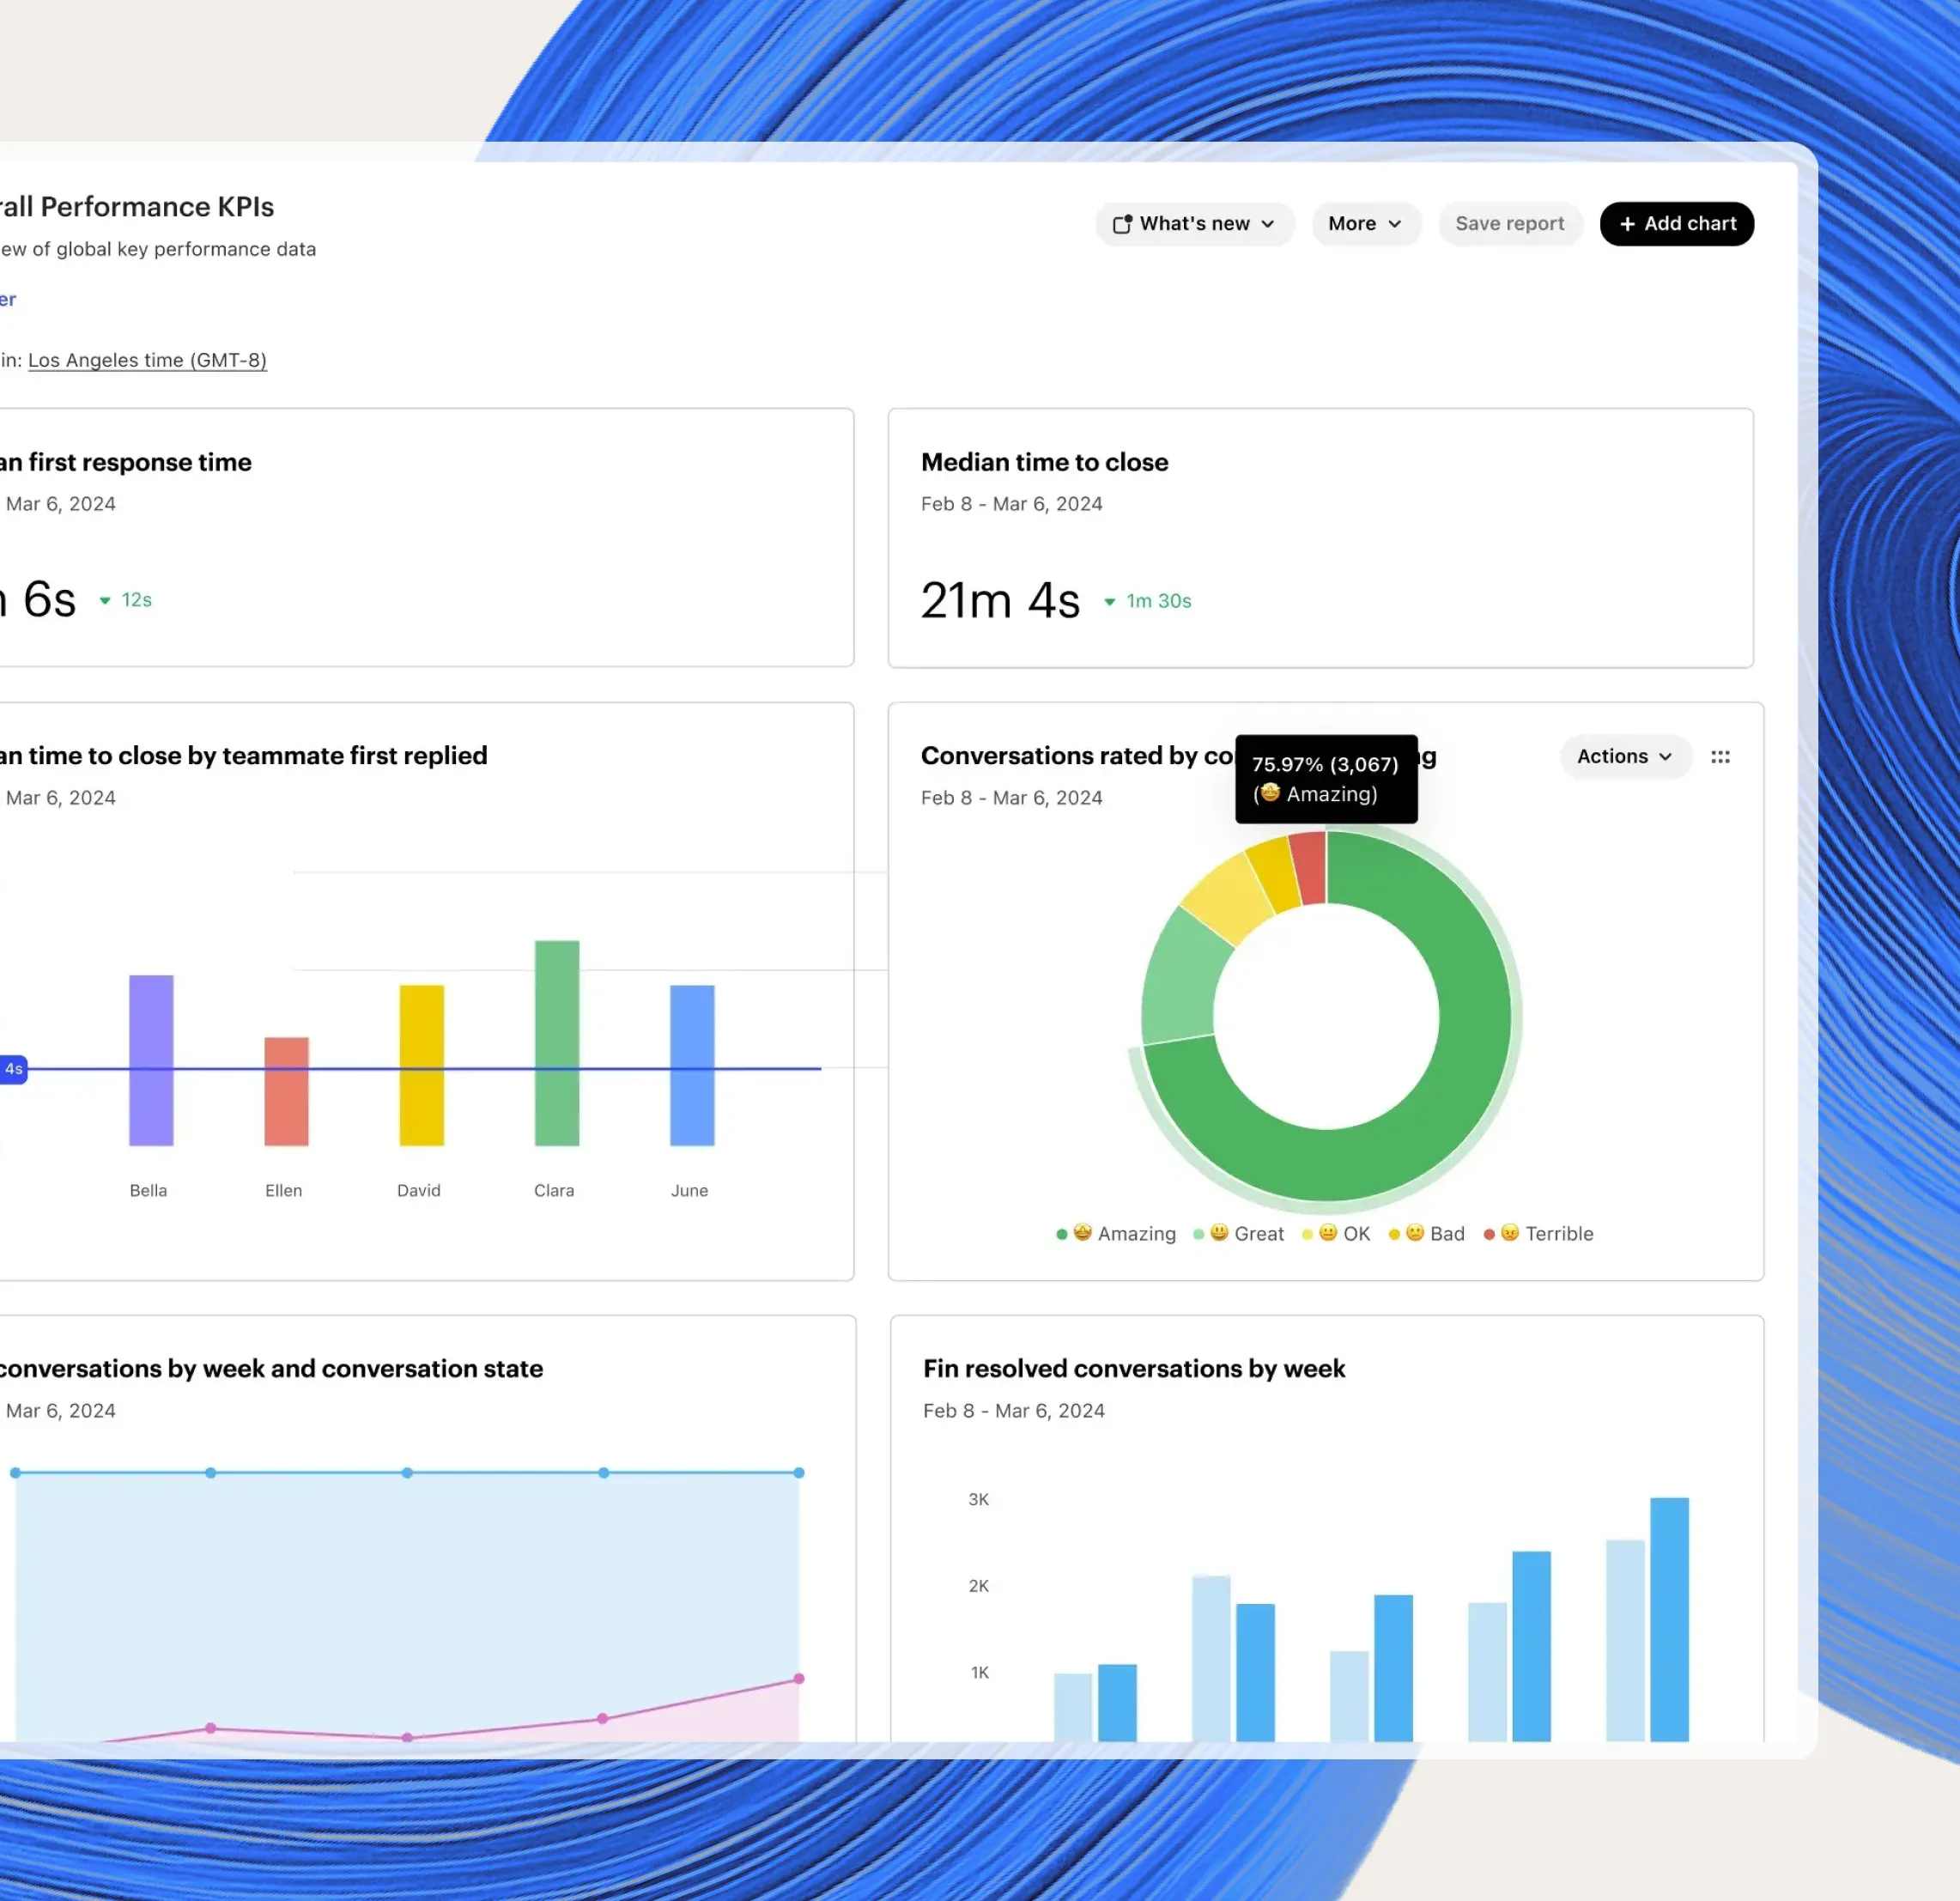Click the 1m 30s change indicator
The height and width of the screenshot is (1901, 1960).
[1148, 601]
